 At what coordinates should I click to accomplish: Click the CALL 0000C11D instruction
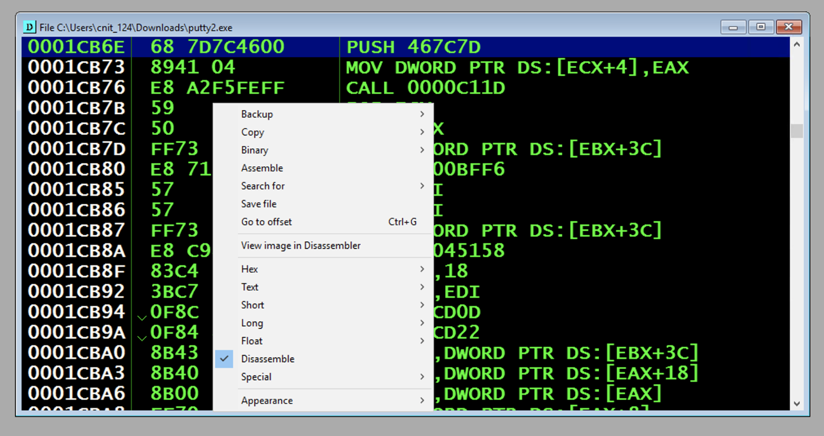tap(426, 88)
